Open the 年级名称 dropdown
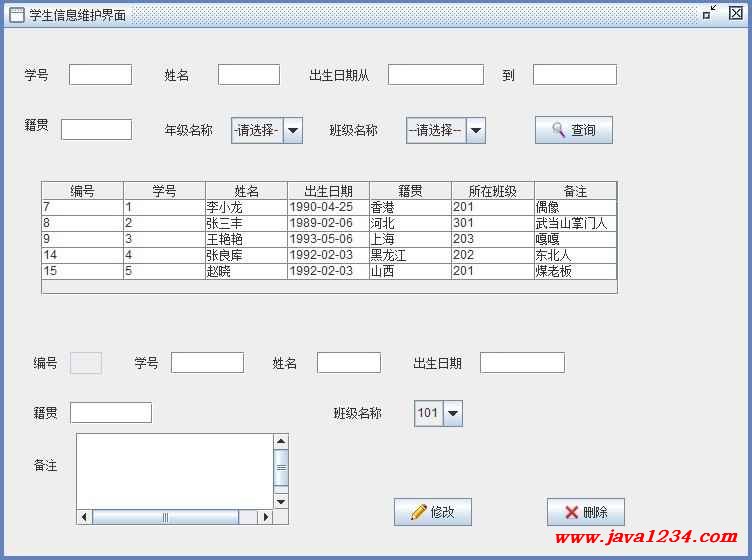Viewport: 752px width, 560px height. point(293,130)
